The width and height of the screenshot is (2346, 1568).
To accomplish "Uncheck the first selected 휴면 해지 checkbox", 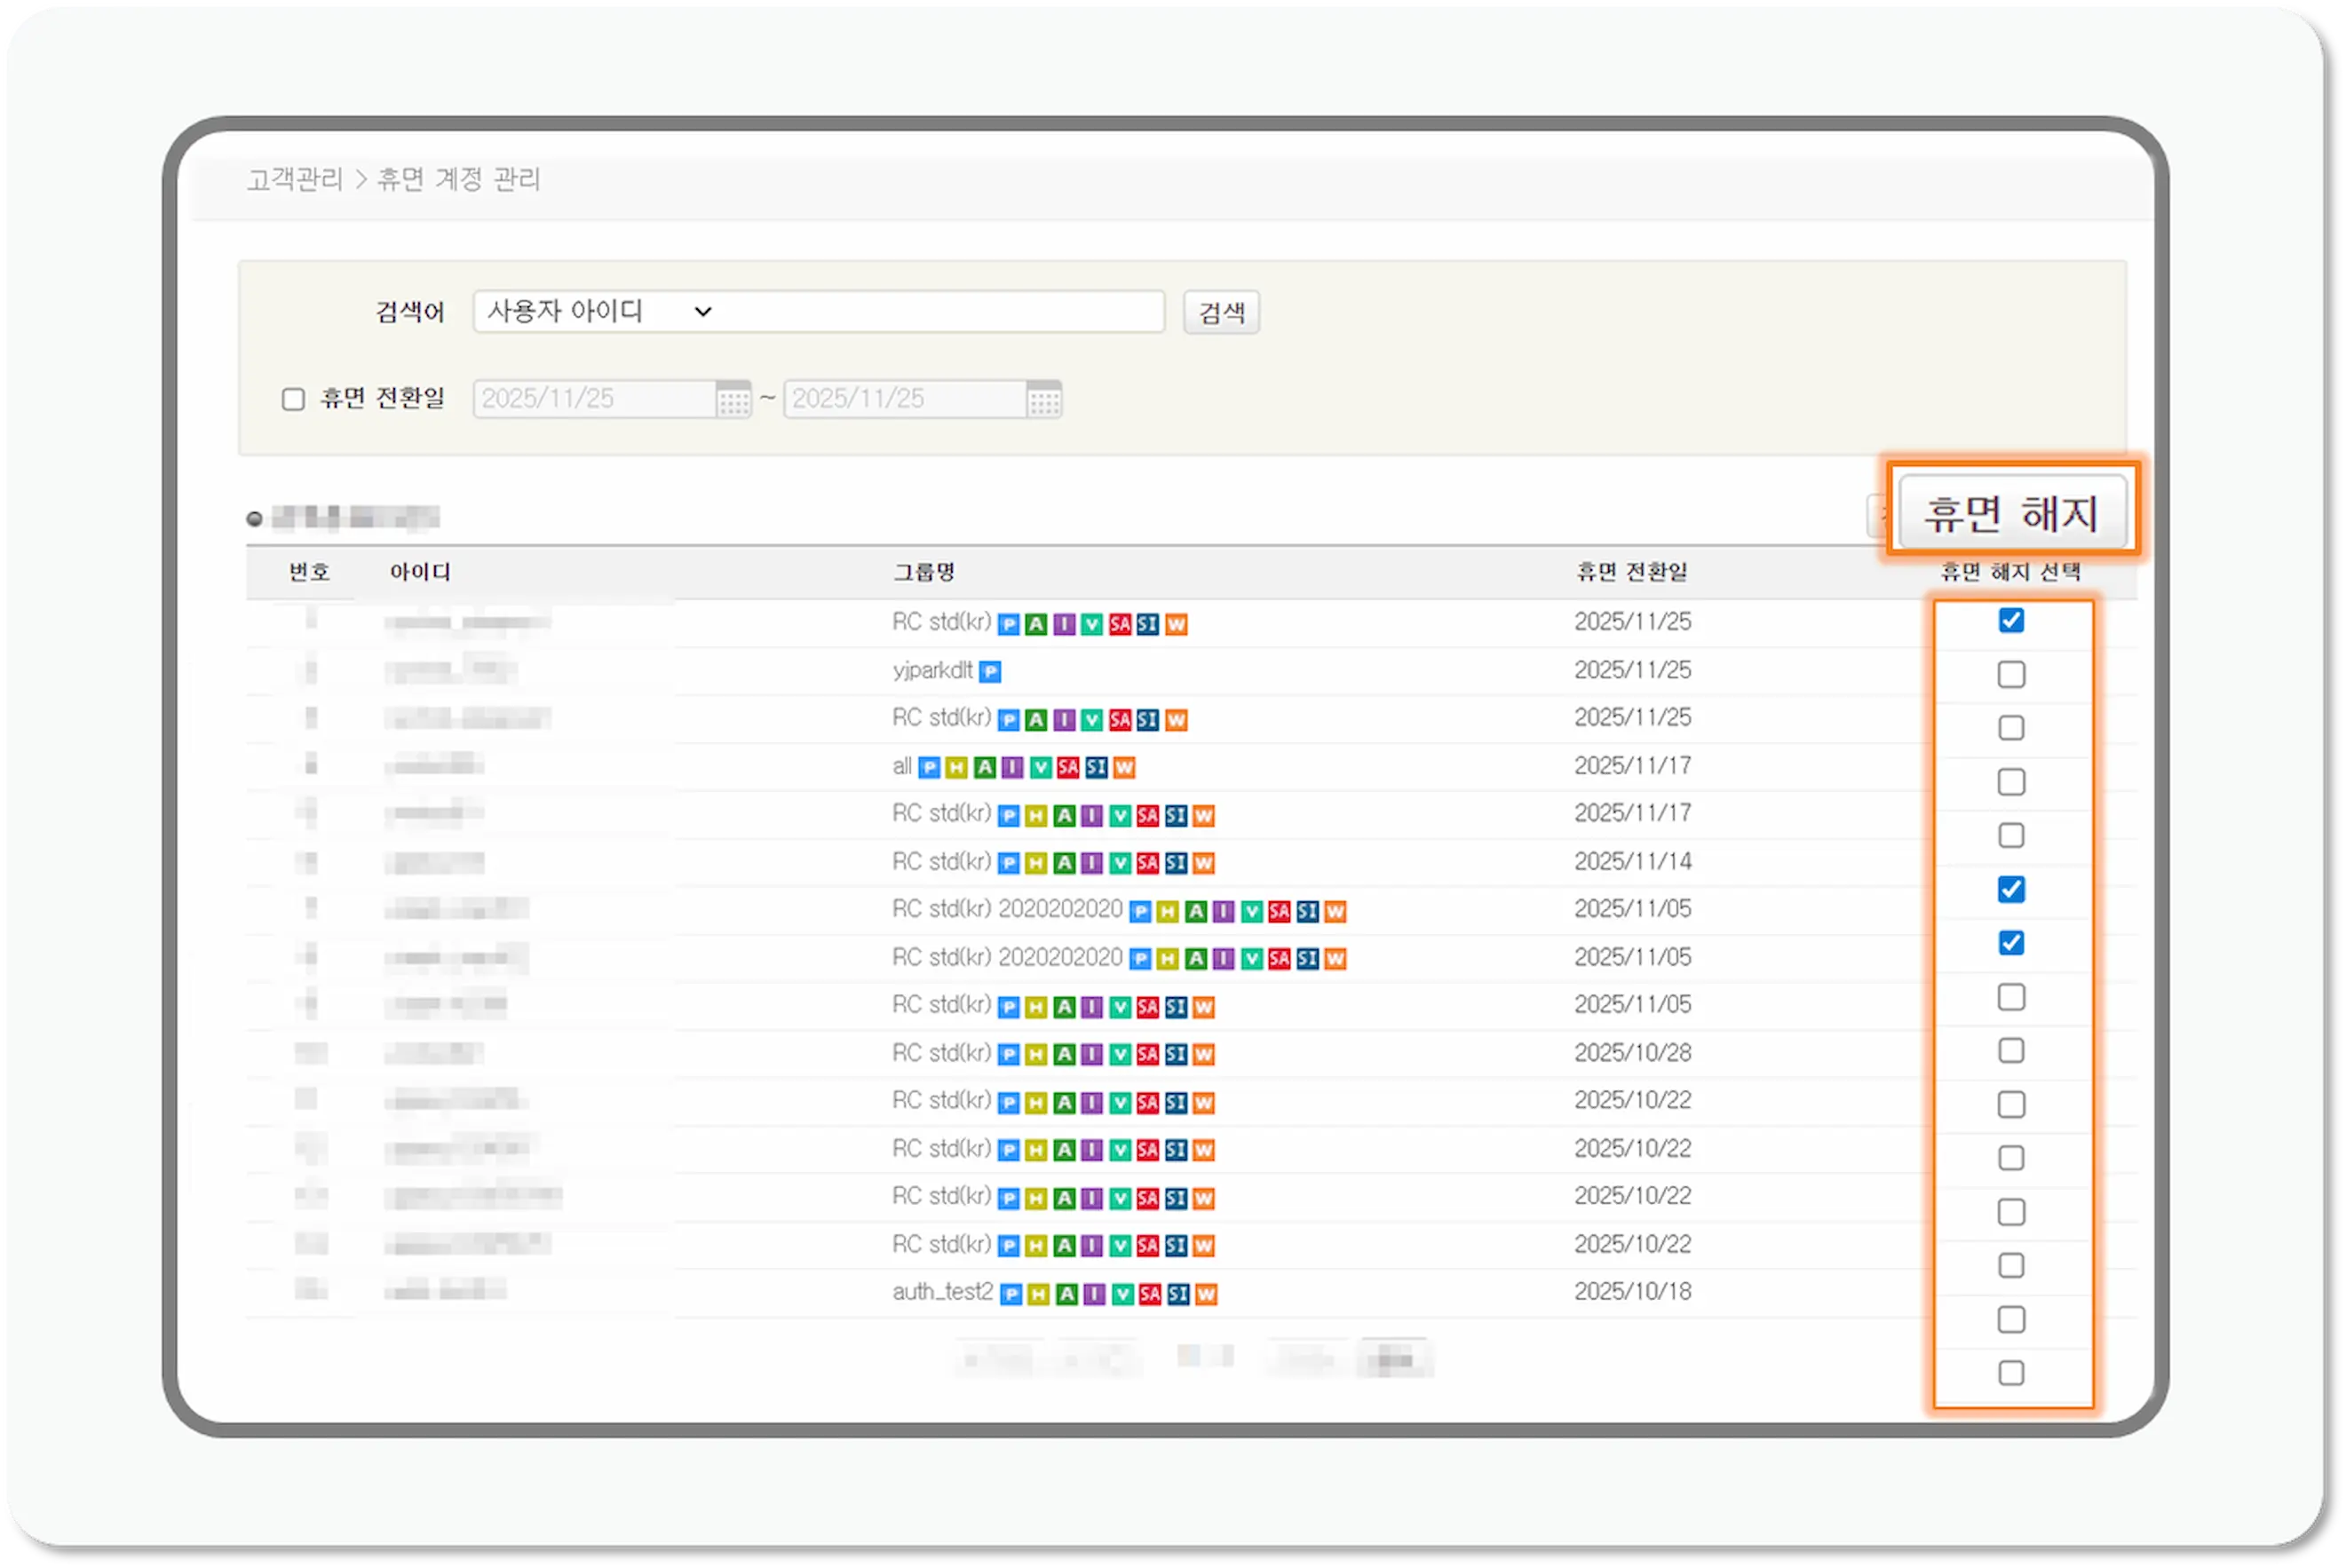I will (x=2011, y=620).
